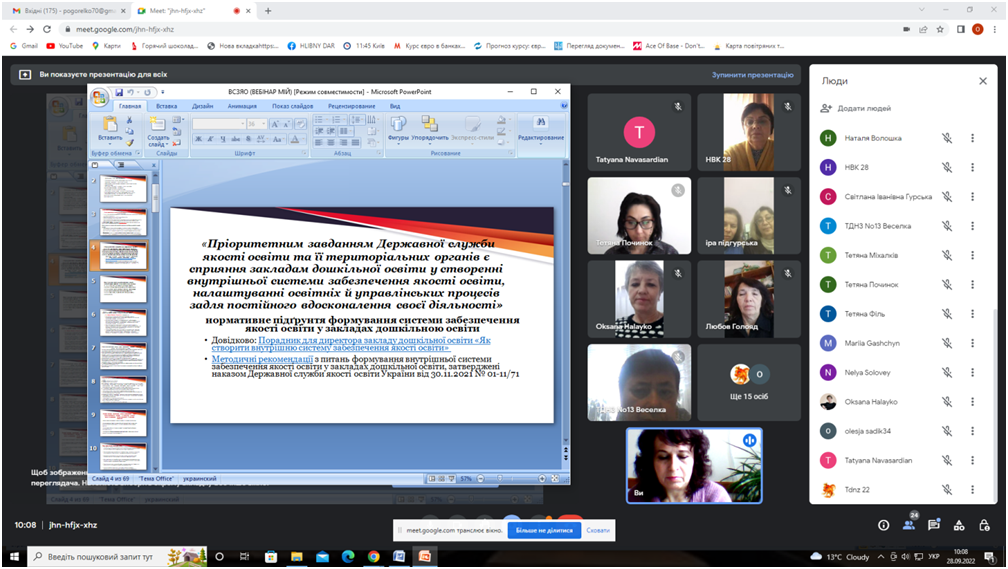Toggle mute for НВК 28 in list

(x=947, y=167)
